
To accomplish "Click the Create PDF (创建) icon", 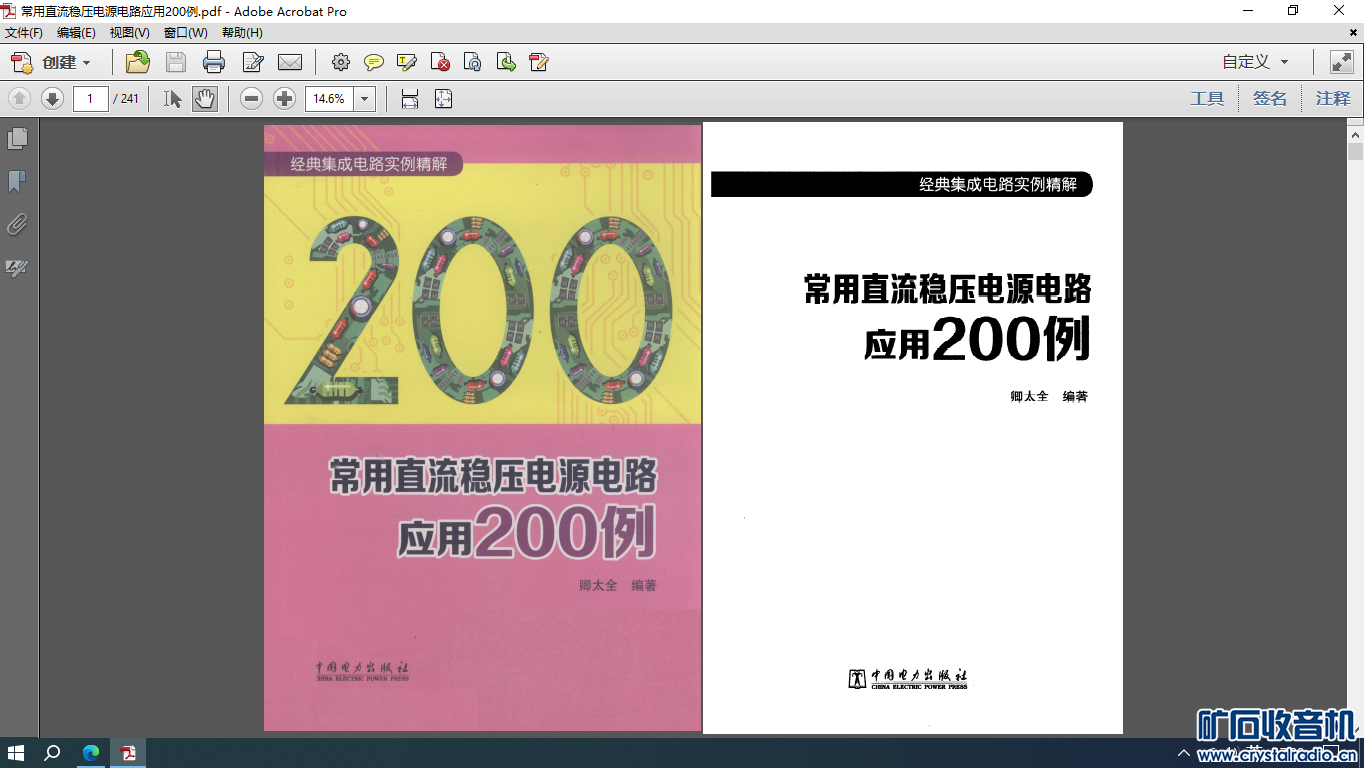I will tap(22, 63).
